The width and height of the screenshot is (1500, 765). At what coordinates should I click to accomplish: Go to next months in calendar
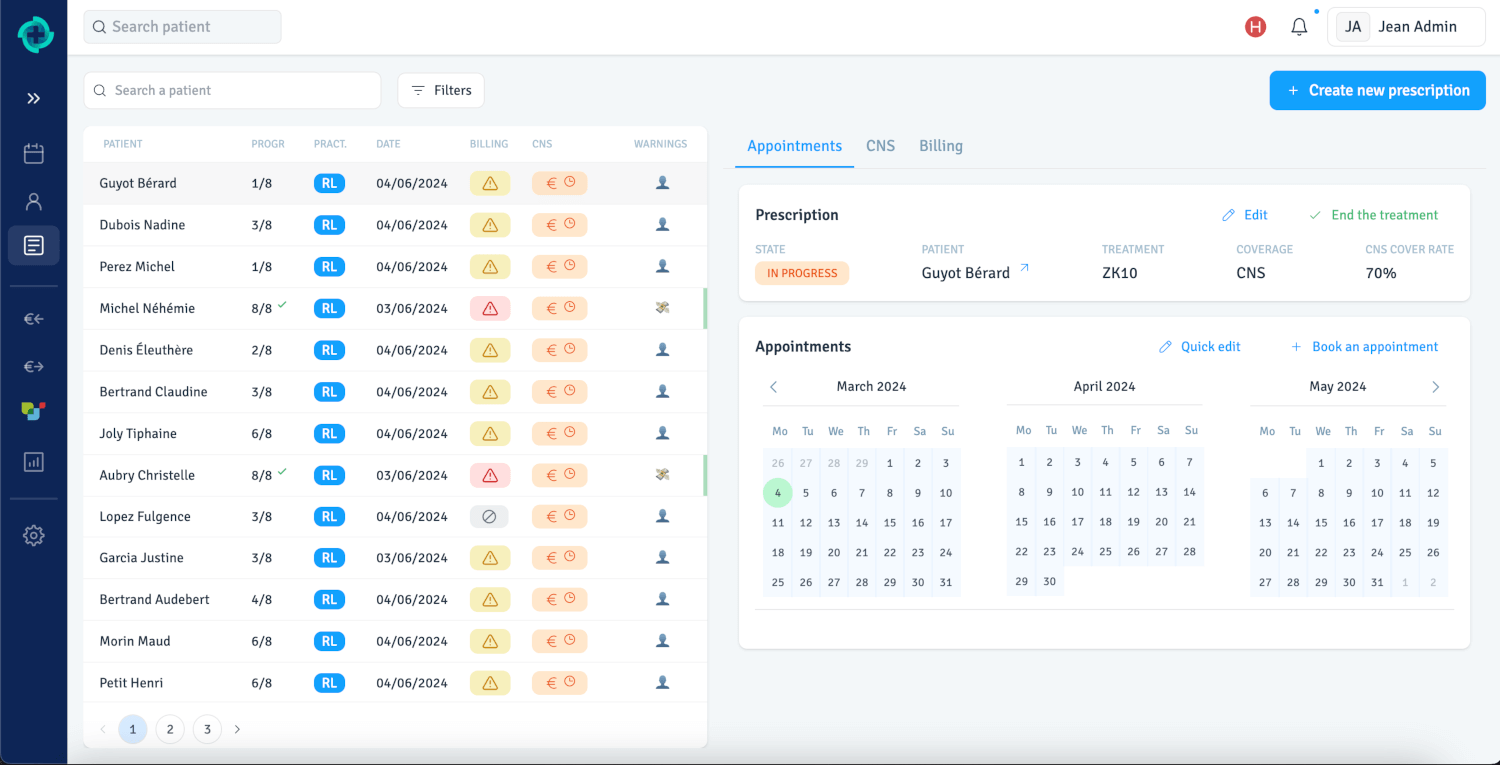click(x=1436, y=387)
